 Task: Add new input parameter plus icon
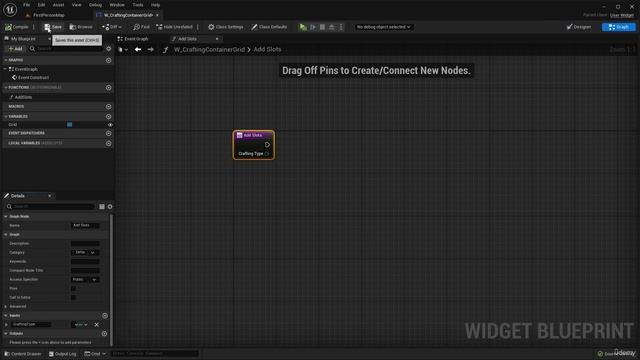pyautogui.click(x=105, y=316)
